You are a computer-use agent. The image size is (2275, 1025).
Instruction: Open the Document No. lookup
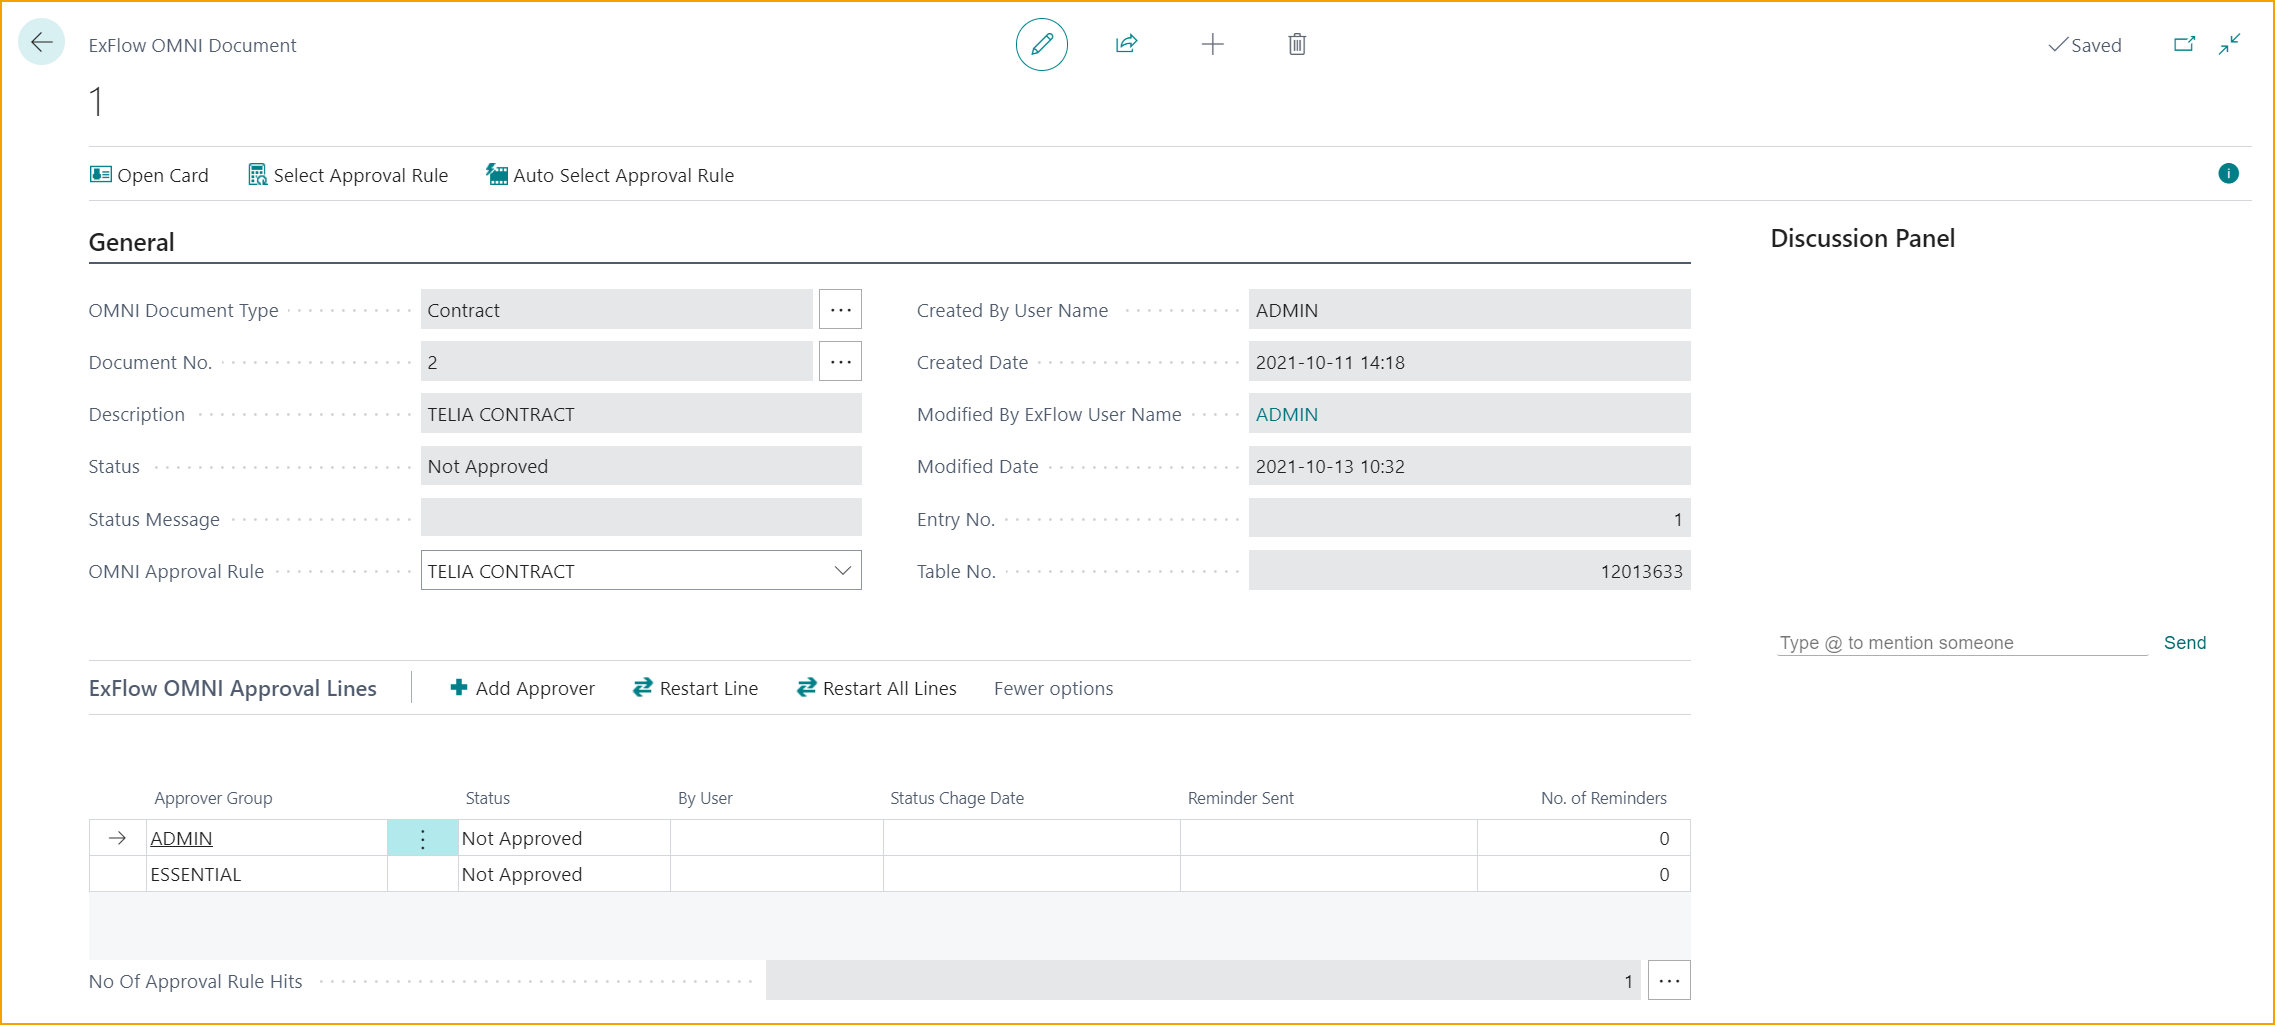pyautogui.click(x=840, y=361)
